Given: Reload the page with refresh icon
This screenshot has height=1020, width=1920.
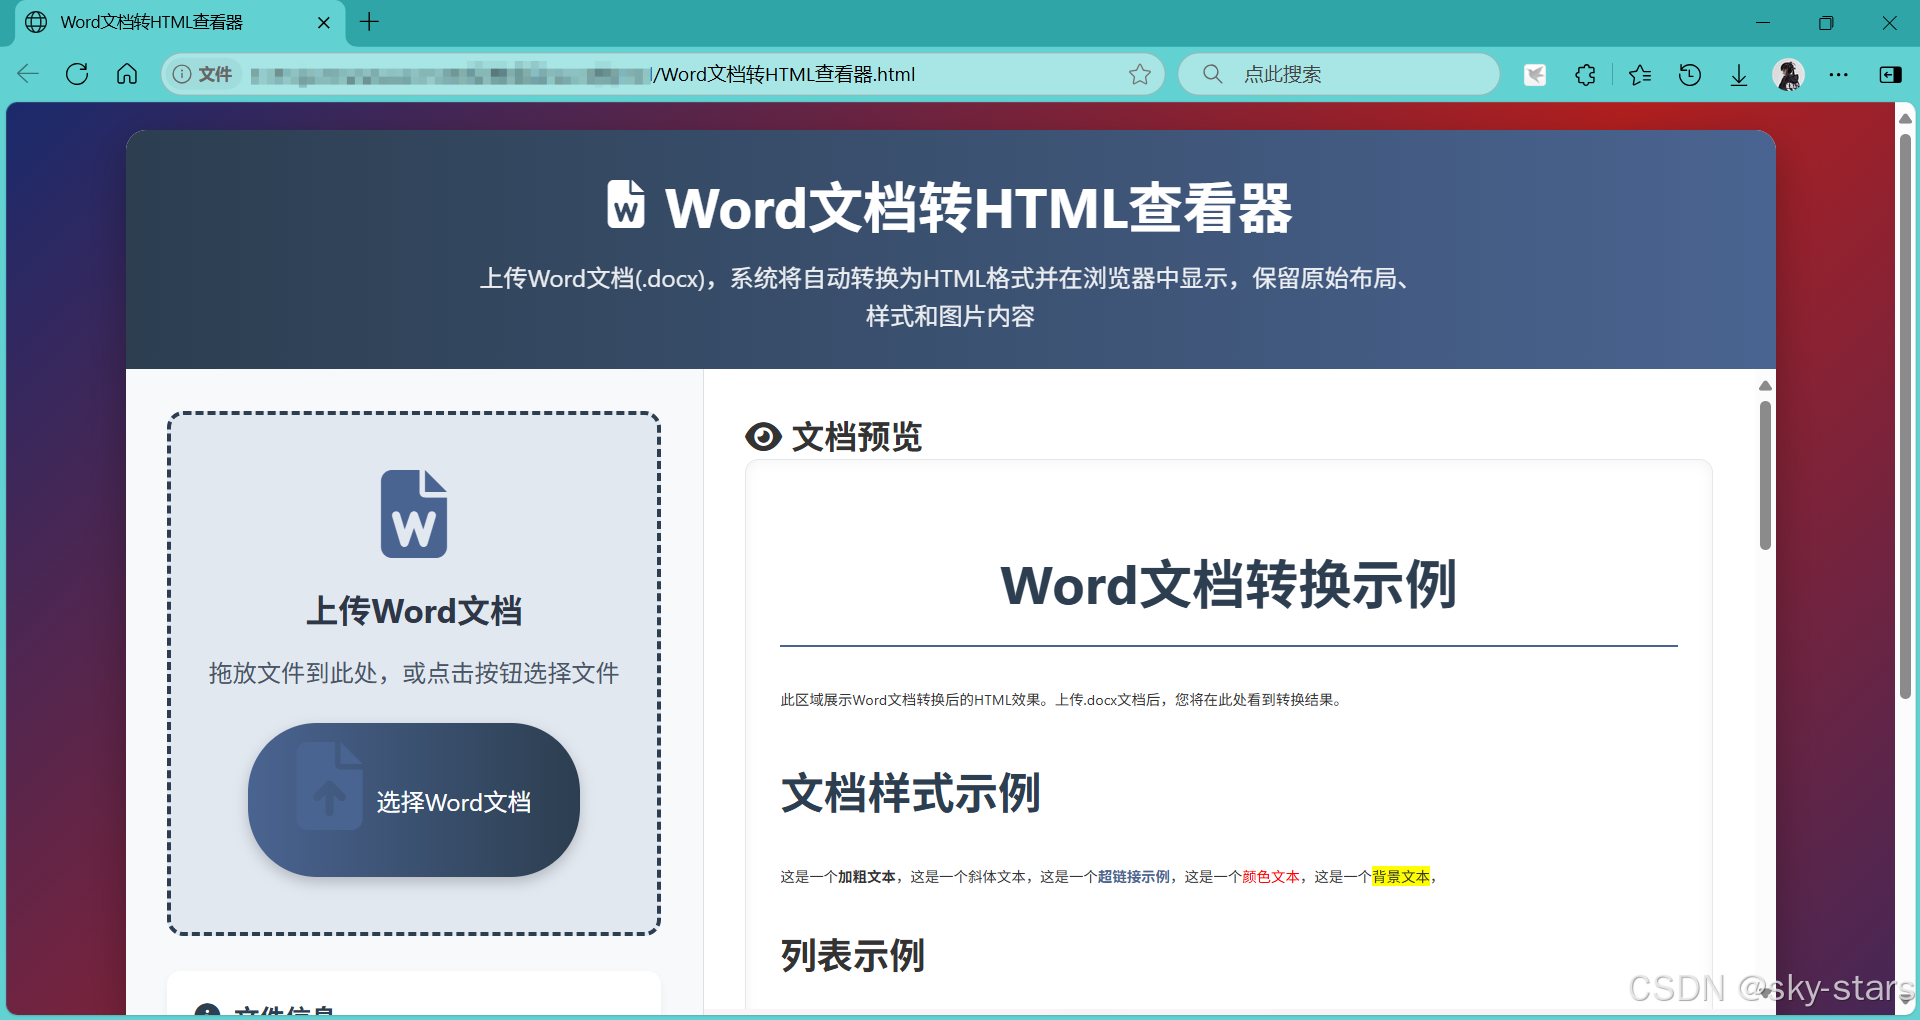Looking at the screenshot, I should [x=77, y=74].
